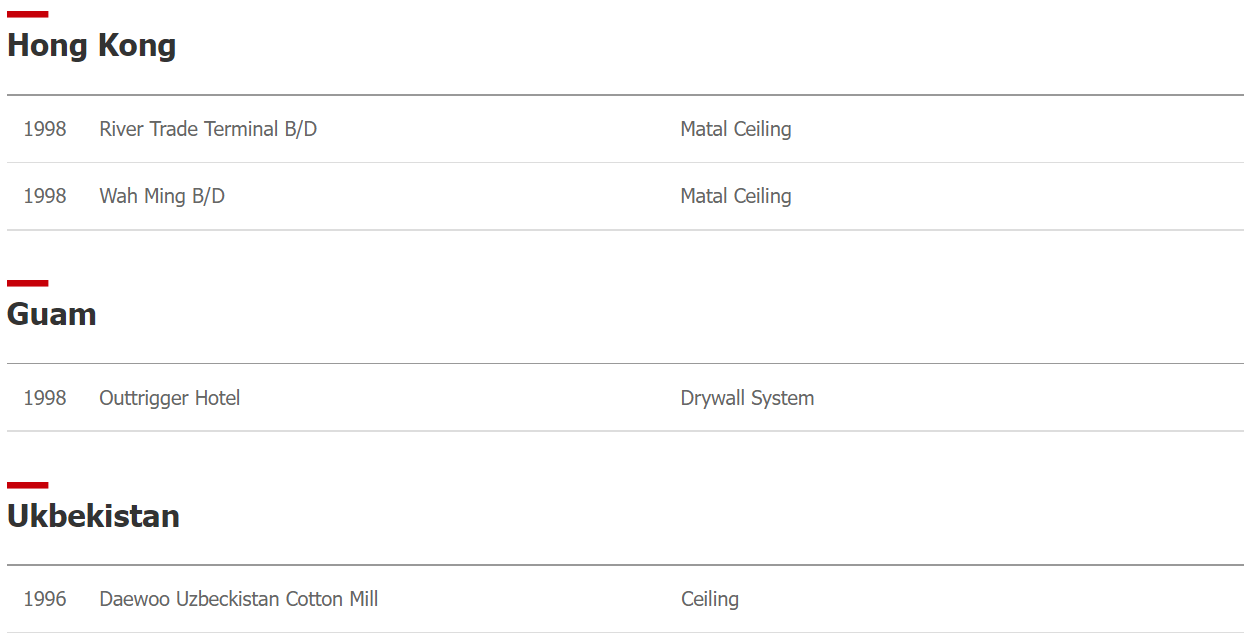Image resolution: width=1249 pixels, height=636 pixels.
Task: Click year 1998 beside River Trade Terminal
Action: pyautogui.click(x=45, y=129)
